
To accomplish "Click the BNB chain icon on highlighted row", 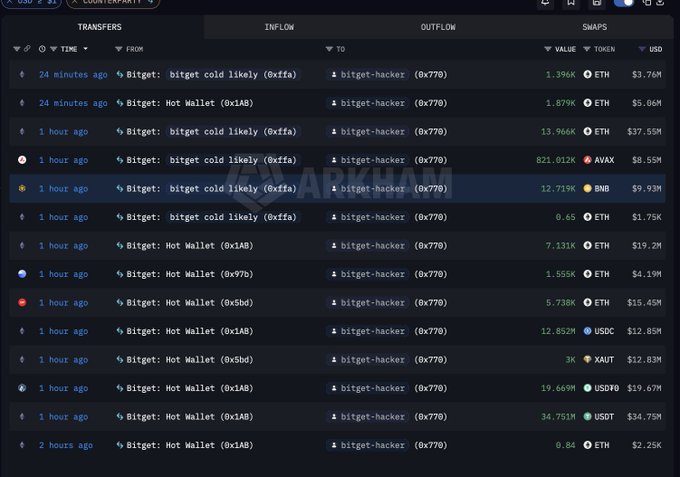I will tap(22, 189).
